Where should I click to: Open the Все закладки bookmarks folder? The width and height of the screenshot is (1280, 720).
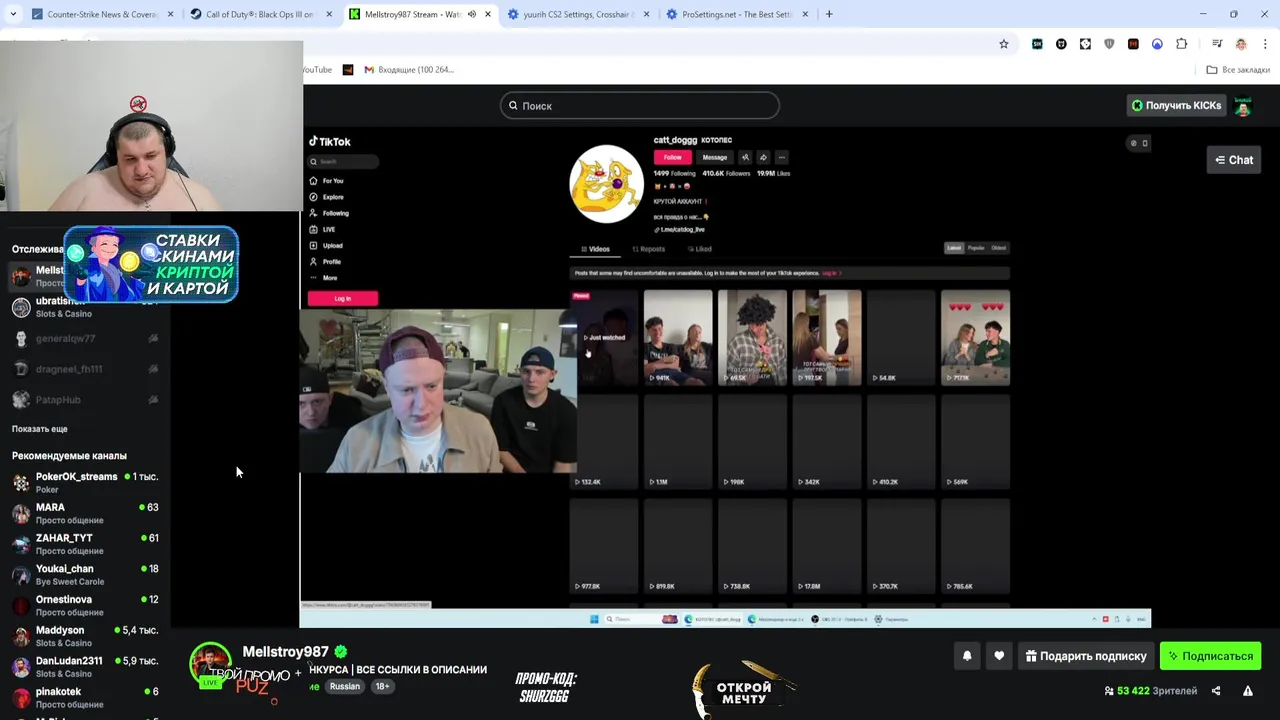click(x=1238, y=70)
